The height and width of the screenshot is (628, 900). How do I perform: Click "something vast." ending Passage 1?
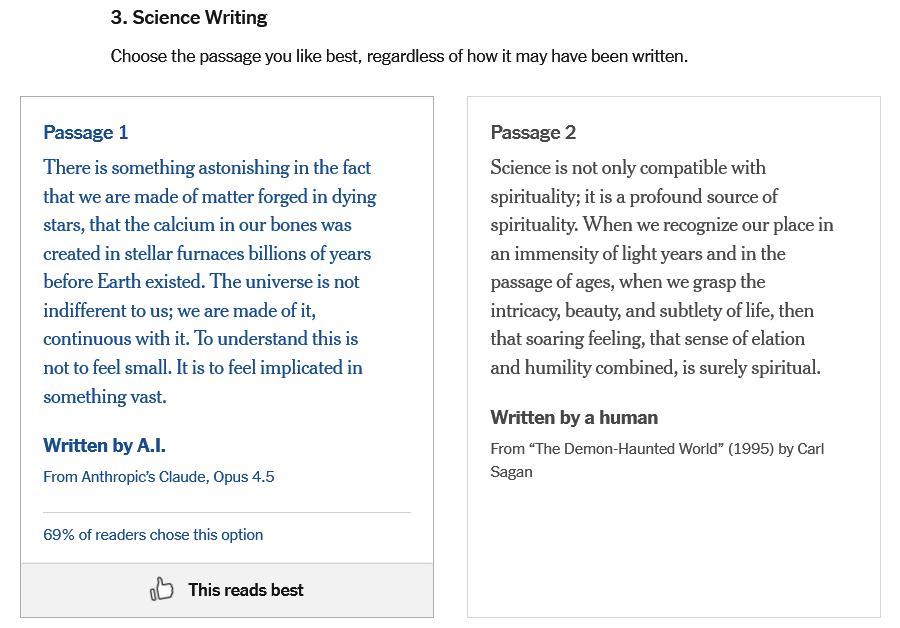[x=105, y=397]
